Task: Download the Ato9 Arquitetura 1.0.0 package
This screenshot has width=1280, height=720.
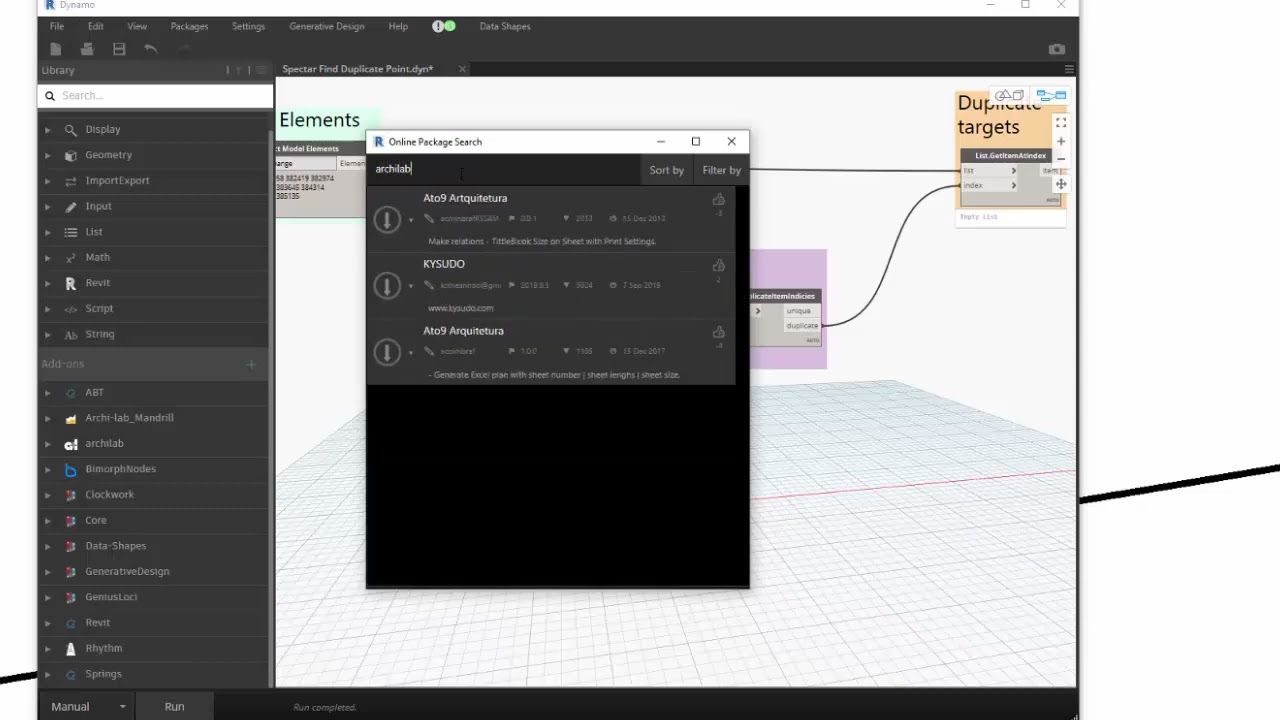Action: point(387,352)
